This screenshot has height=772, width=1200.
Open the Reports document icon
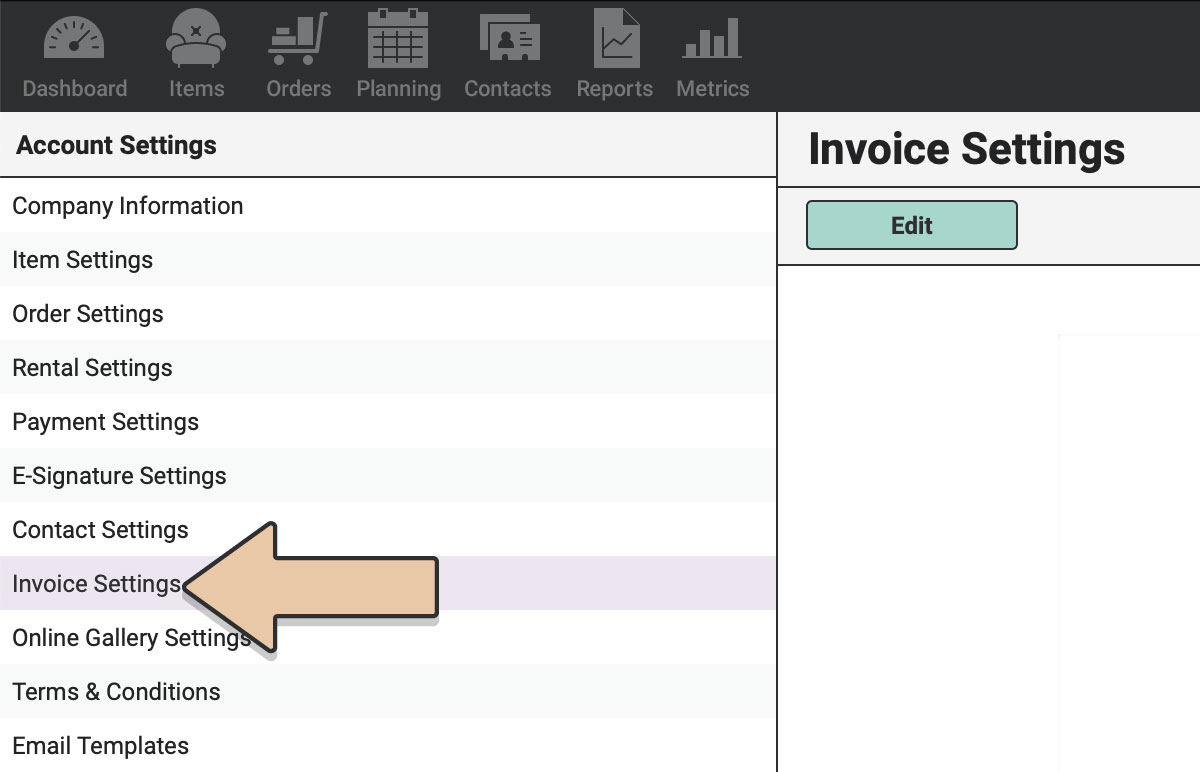(x=616, y=38)
